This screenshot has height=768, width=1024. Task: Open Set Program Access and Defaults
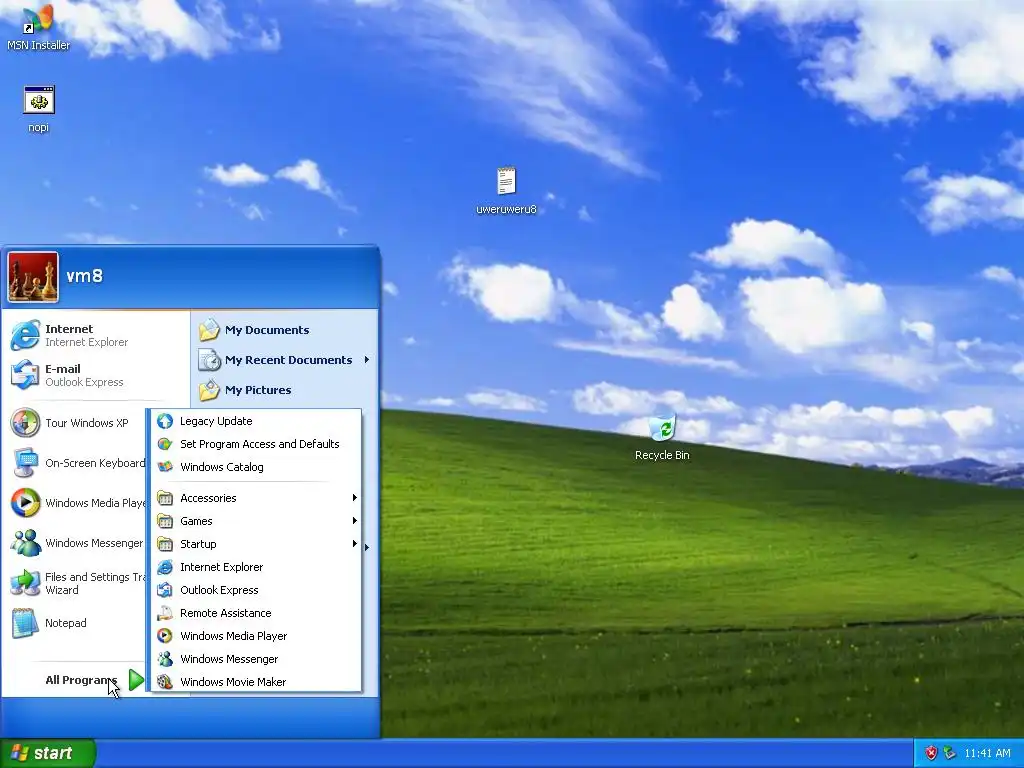click(256, 444)
